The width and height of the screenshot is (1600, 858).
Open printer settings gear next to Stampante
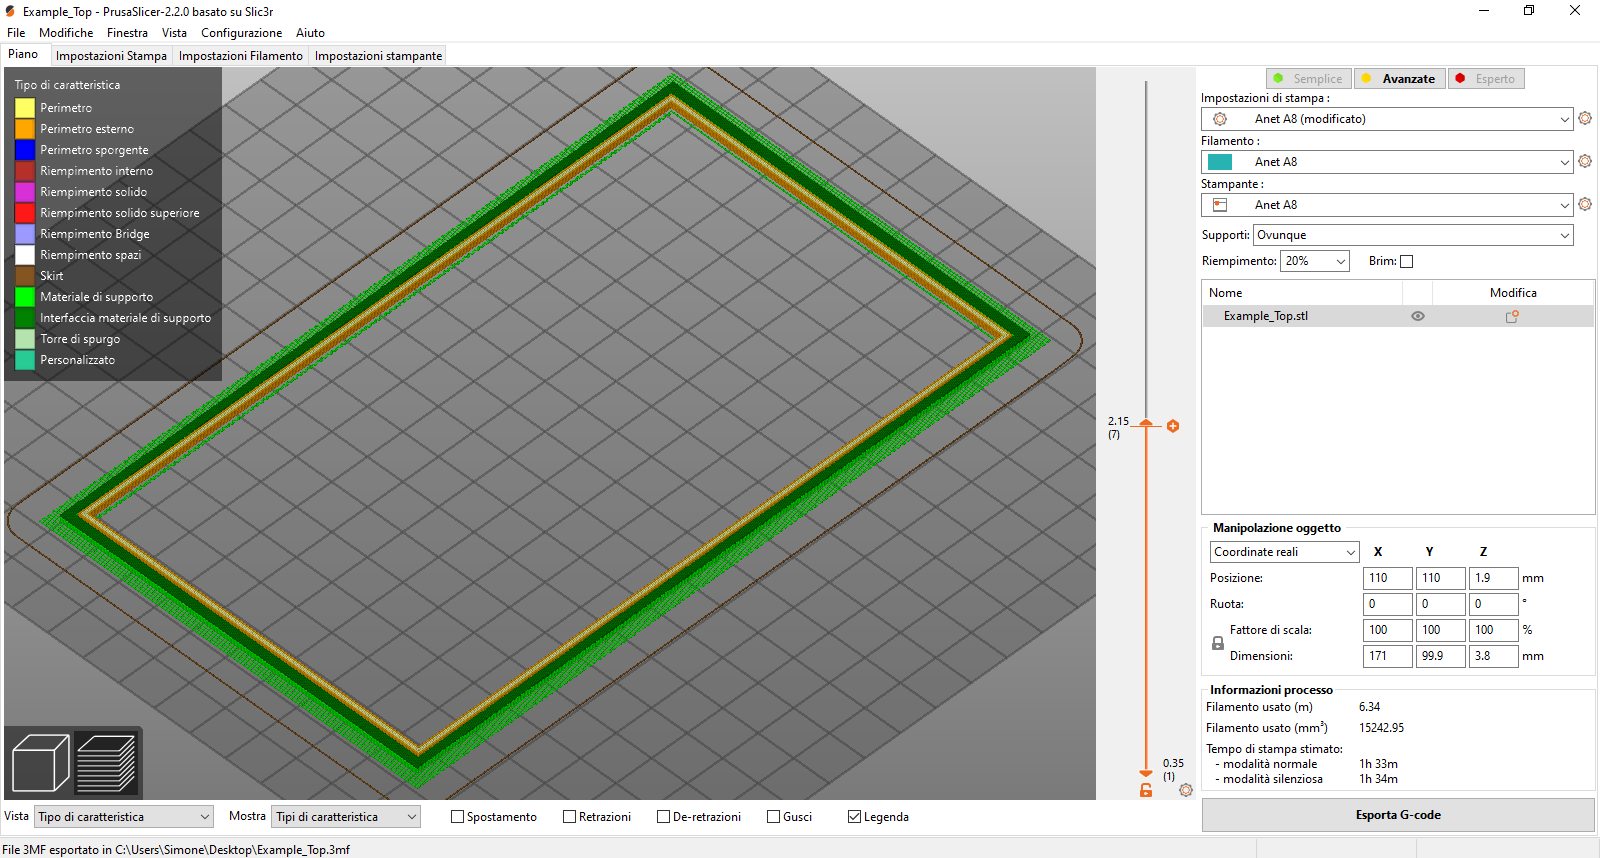click(1585, 204)
